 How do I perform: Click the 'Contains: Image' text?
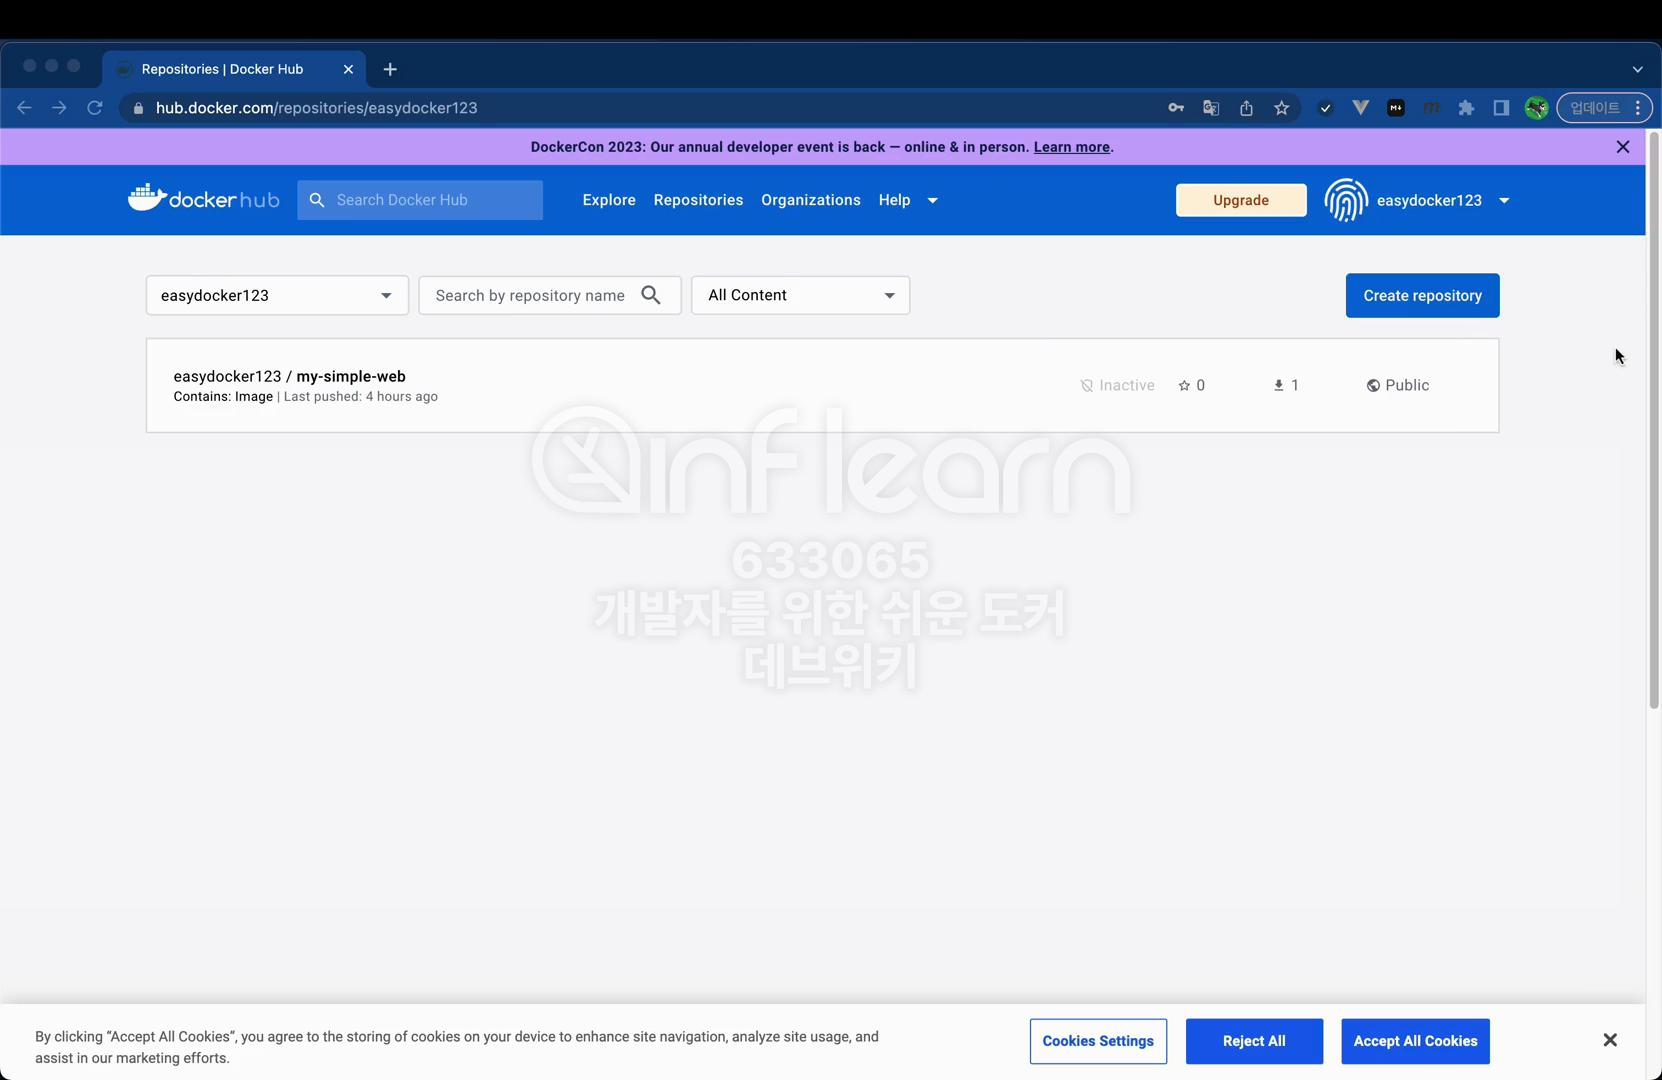click(223, 397)
